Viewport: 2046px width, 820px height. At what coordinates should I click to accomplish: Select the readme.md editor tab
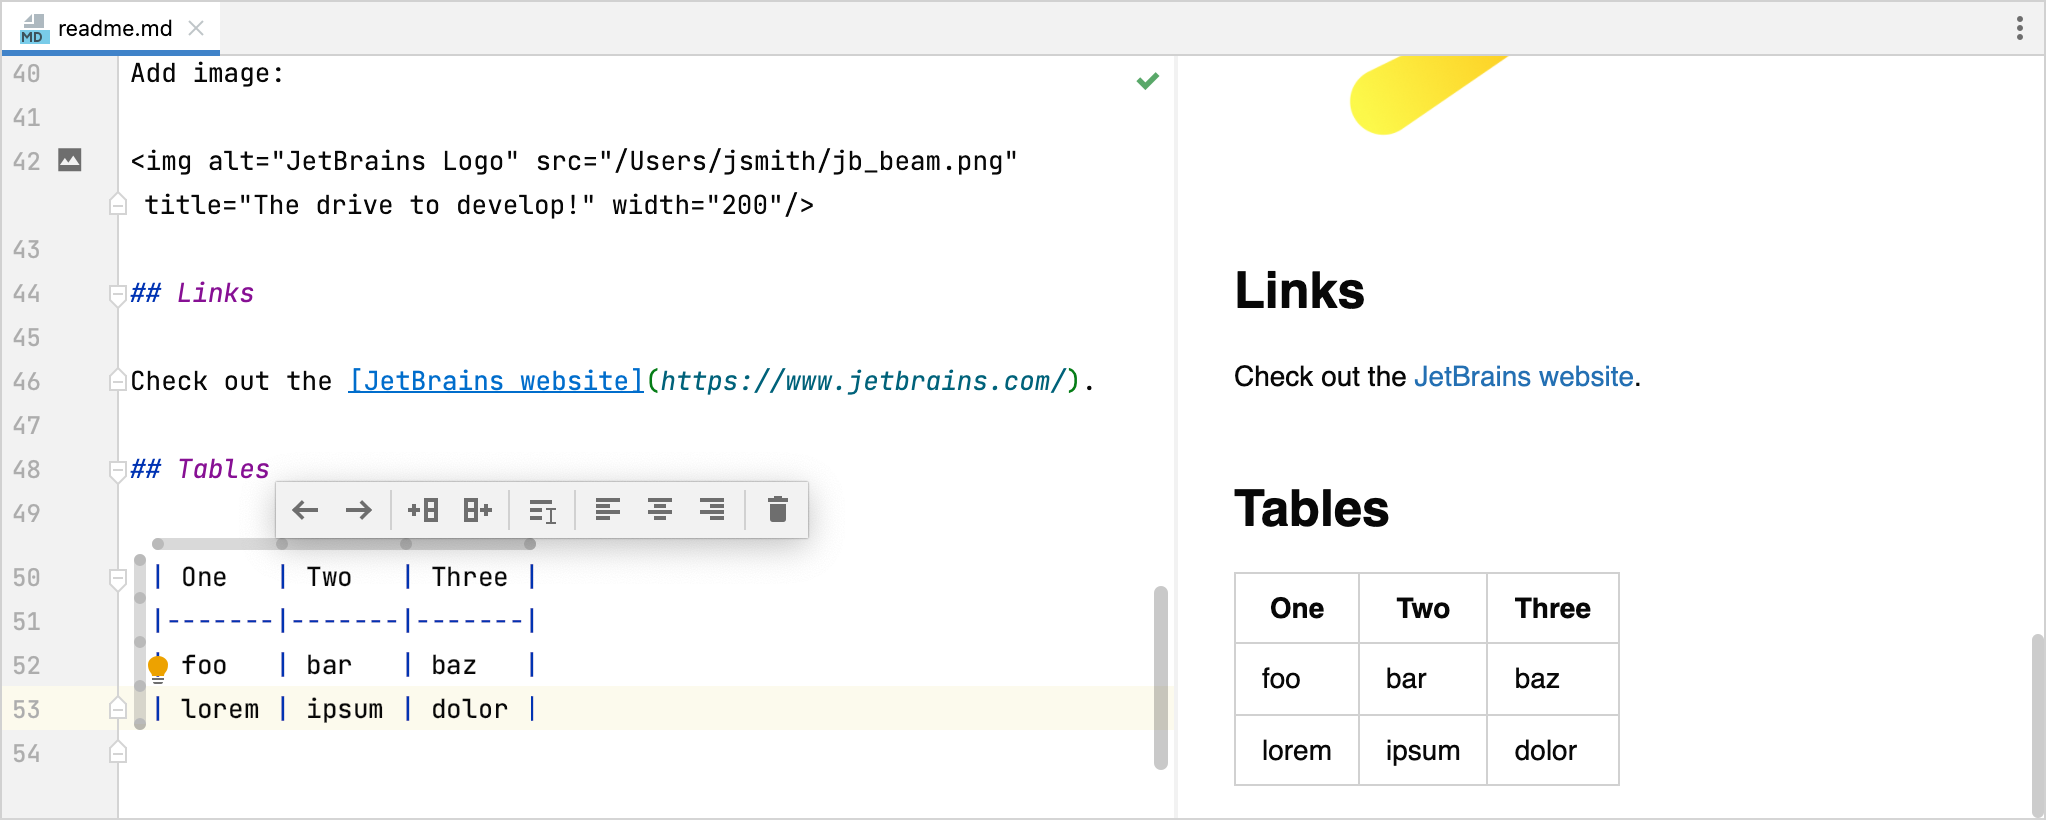click(110, 28)
